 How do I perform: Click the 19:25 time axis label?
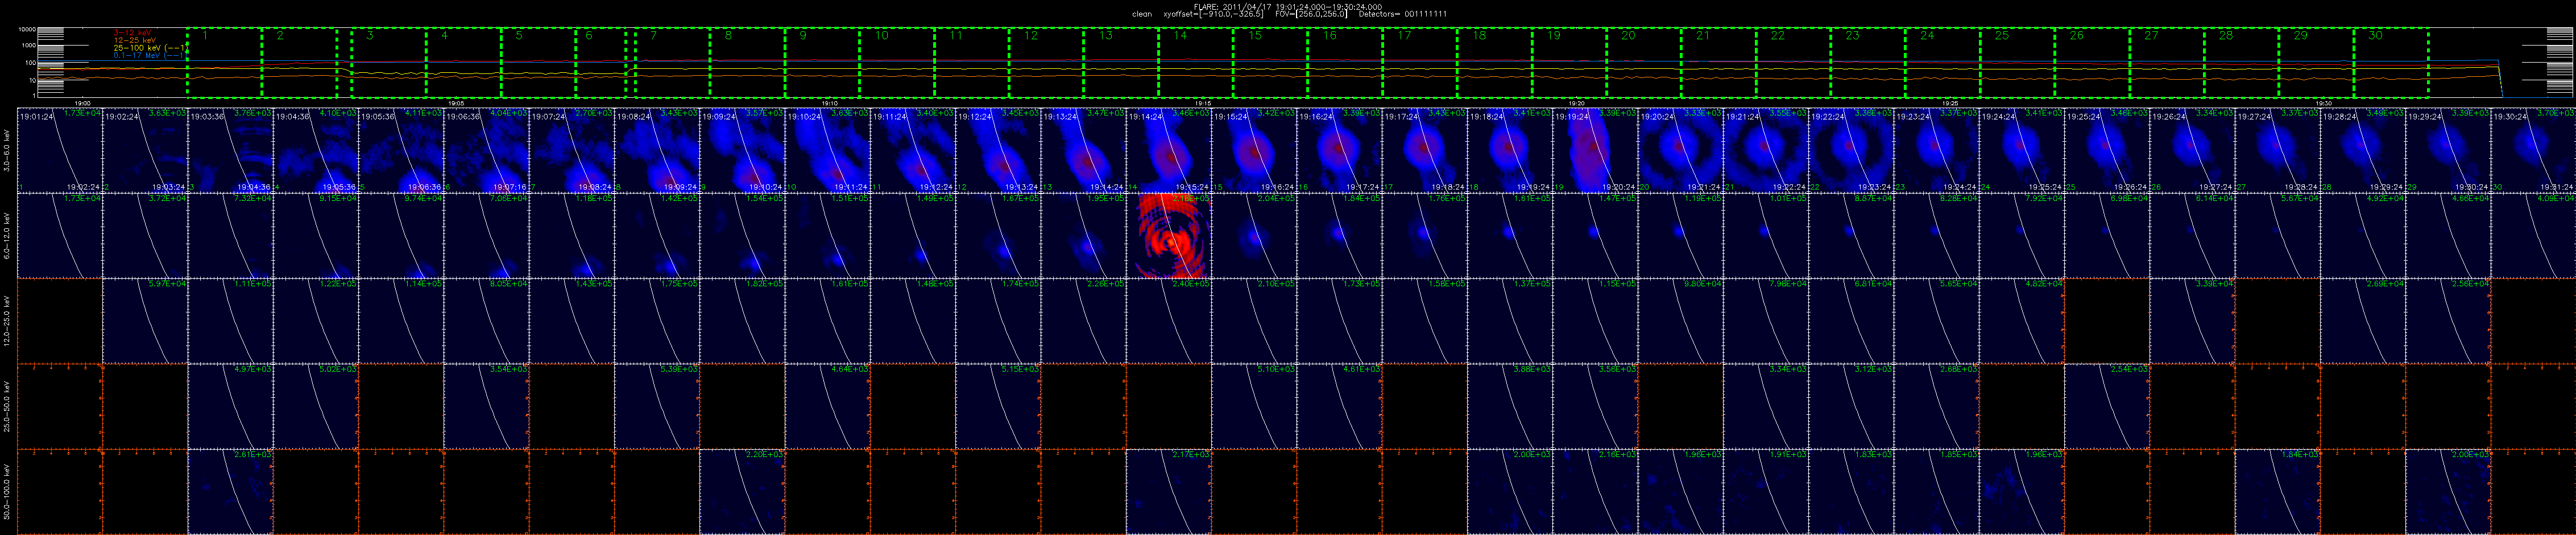click(x=1950, y=103)
